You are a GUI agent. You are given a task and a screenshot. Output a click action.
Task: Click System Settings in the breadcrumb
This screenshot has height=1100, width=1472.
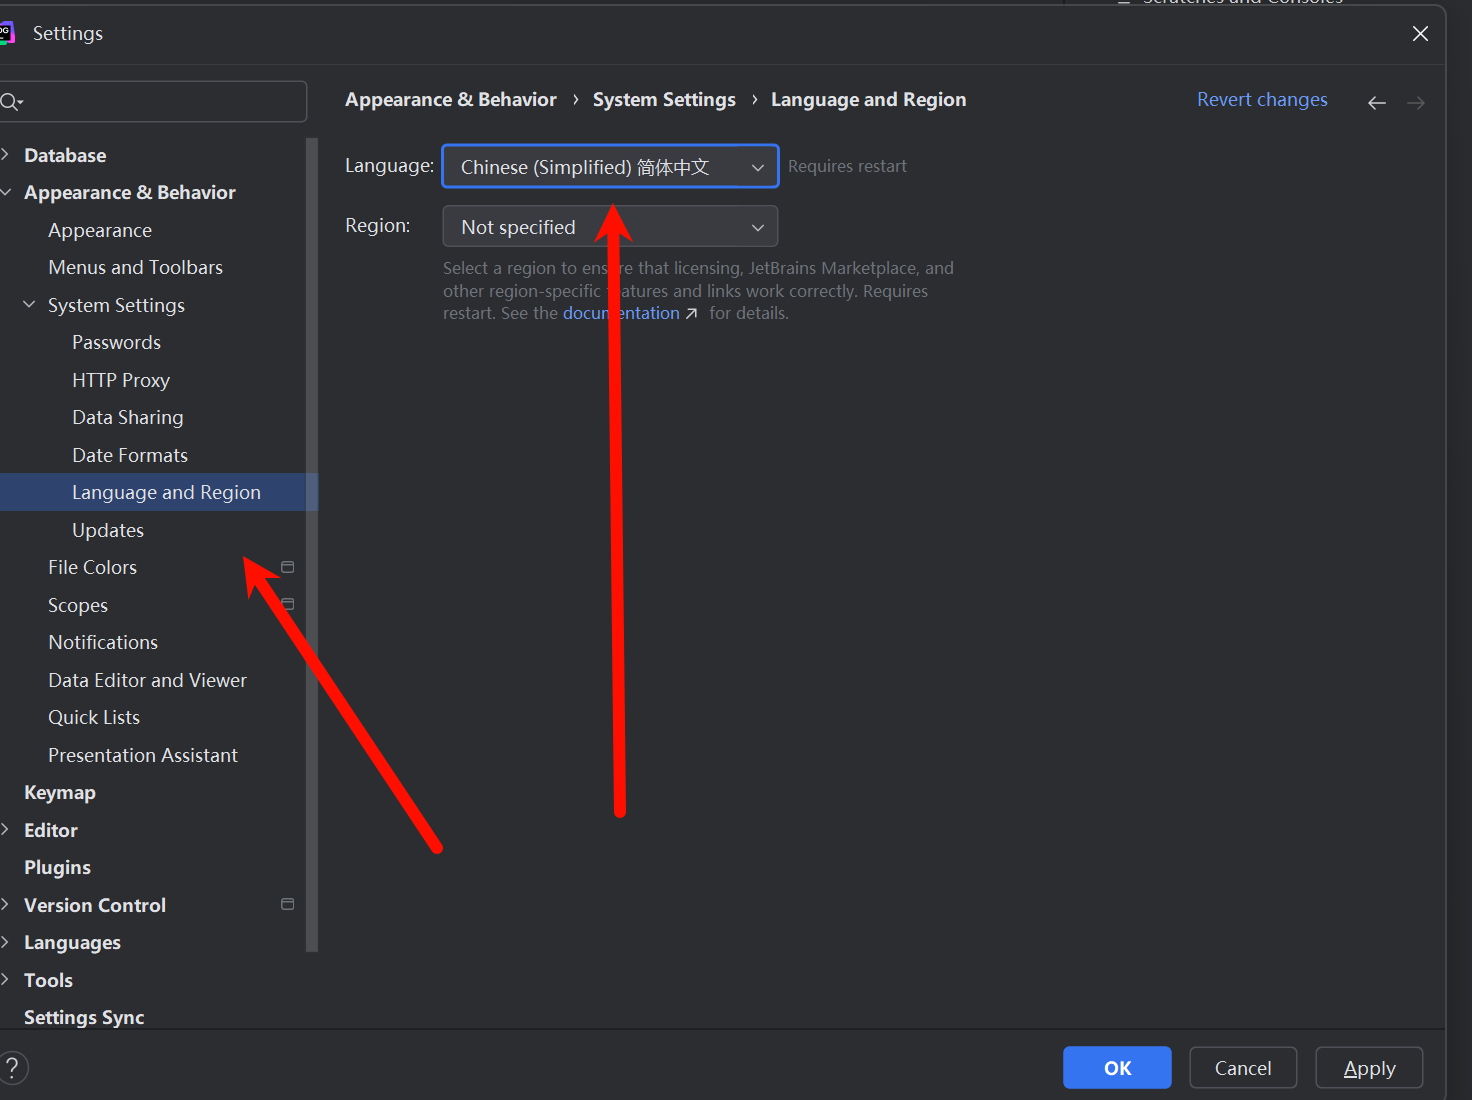click(664, 99)
